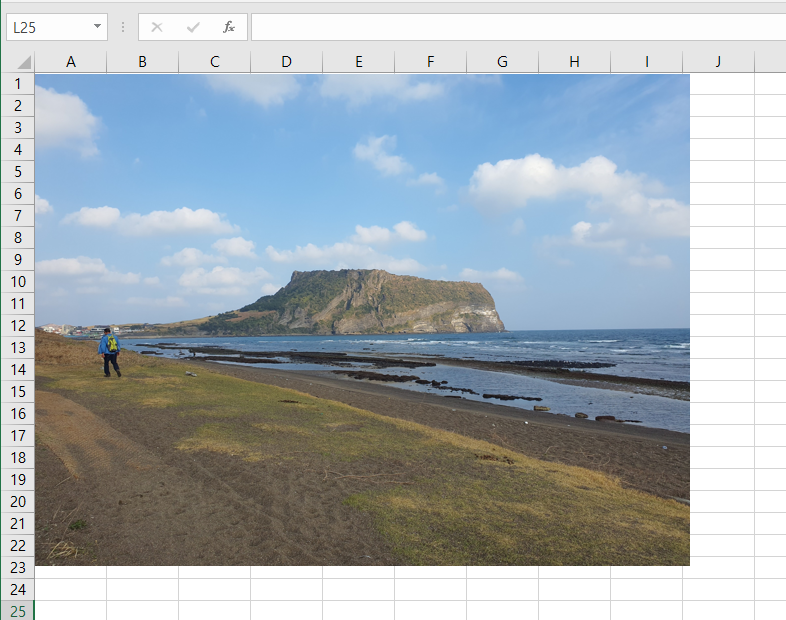
Task: Select row 1 header
Action: [18, 84]
